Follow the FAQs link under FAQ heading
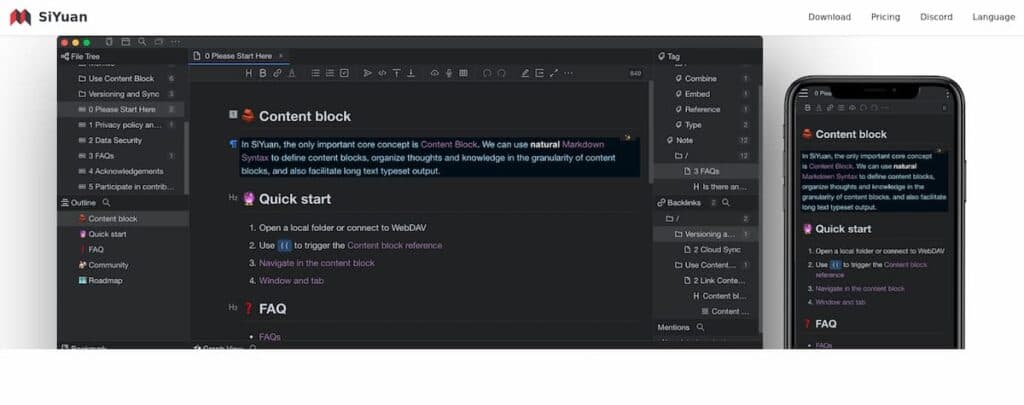This screenshot has width=1024, height=405. (x=270, y=337)
